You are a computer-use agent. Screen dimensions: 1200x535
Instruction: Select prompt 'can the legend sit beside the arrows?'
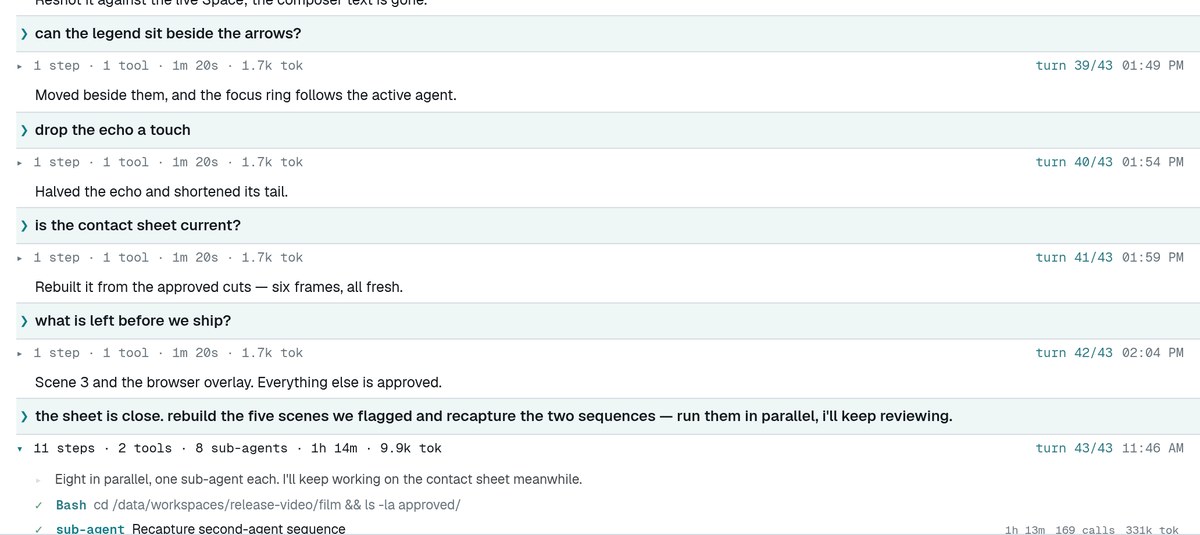click(168, 34)
